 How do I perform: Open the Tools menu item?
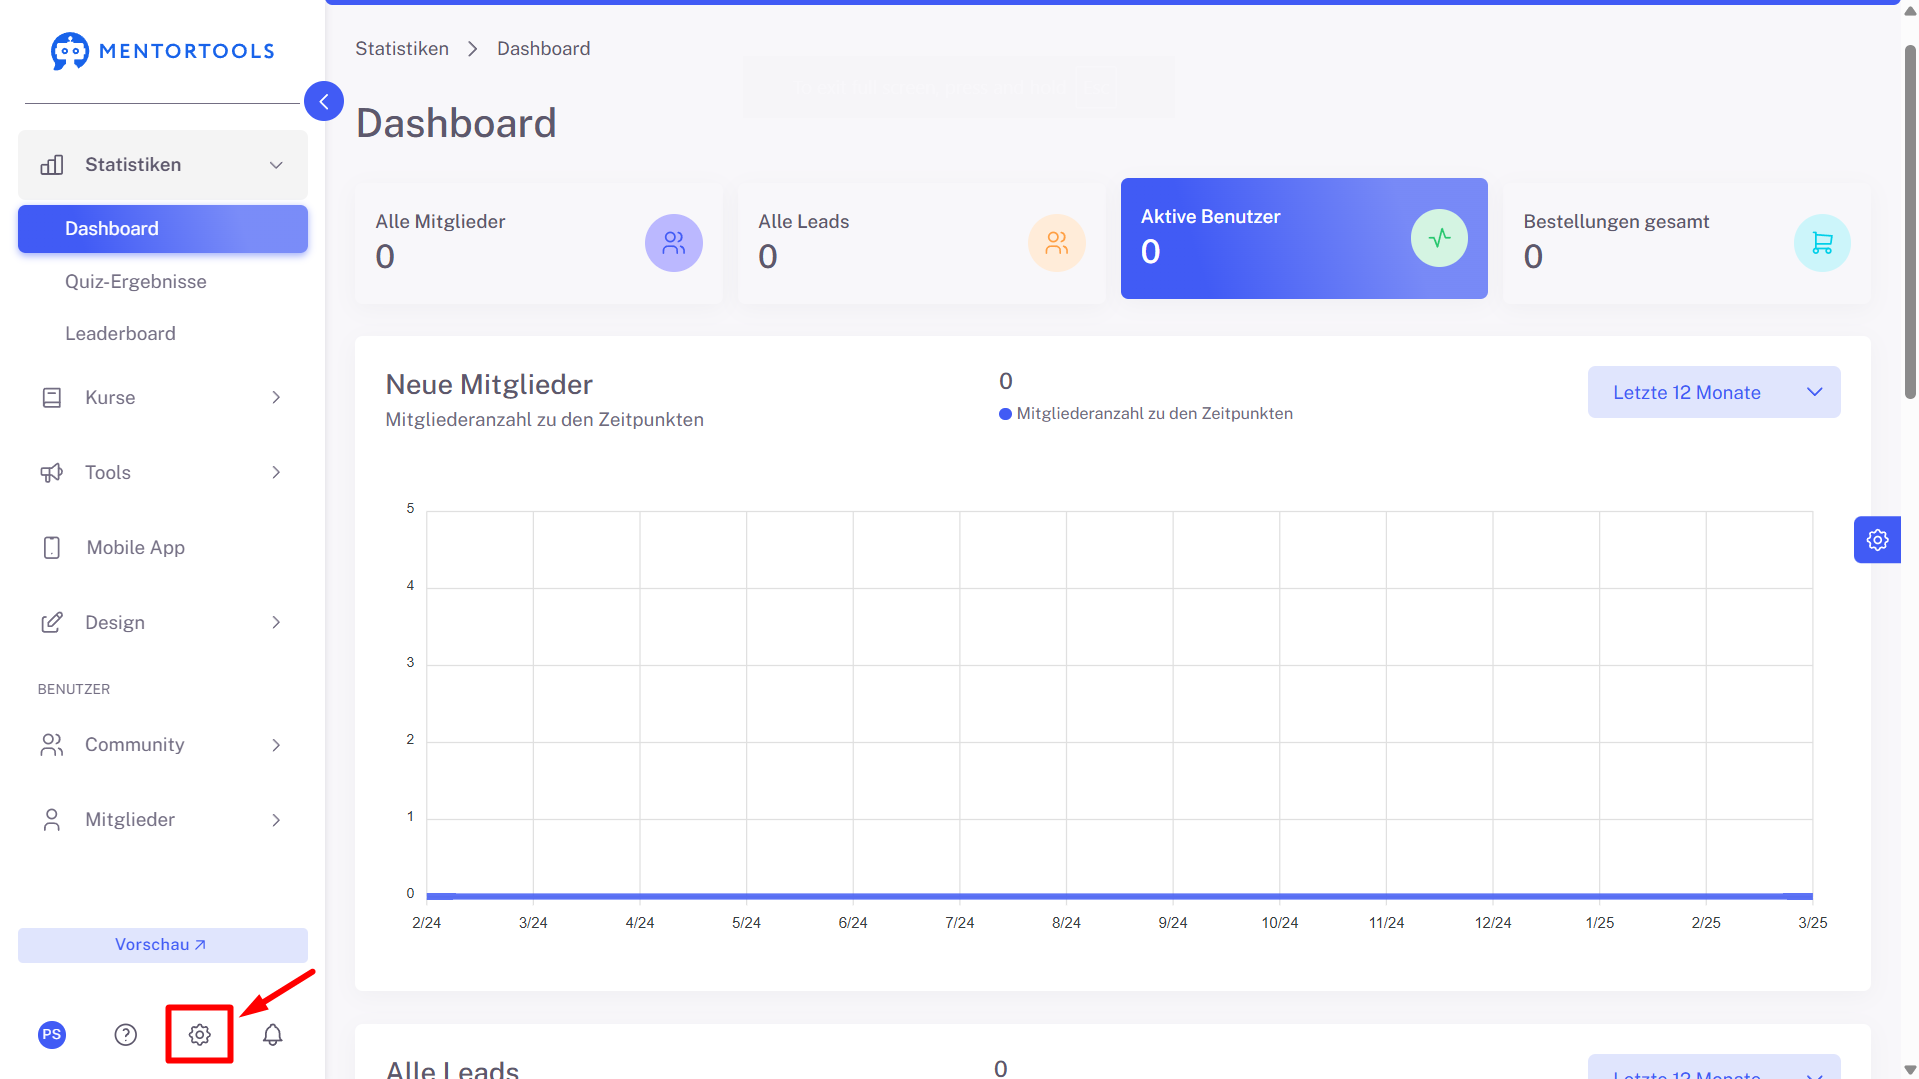(163, 473)
